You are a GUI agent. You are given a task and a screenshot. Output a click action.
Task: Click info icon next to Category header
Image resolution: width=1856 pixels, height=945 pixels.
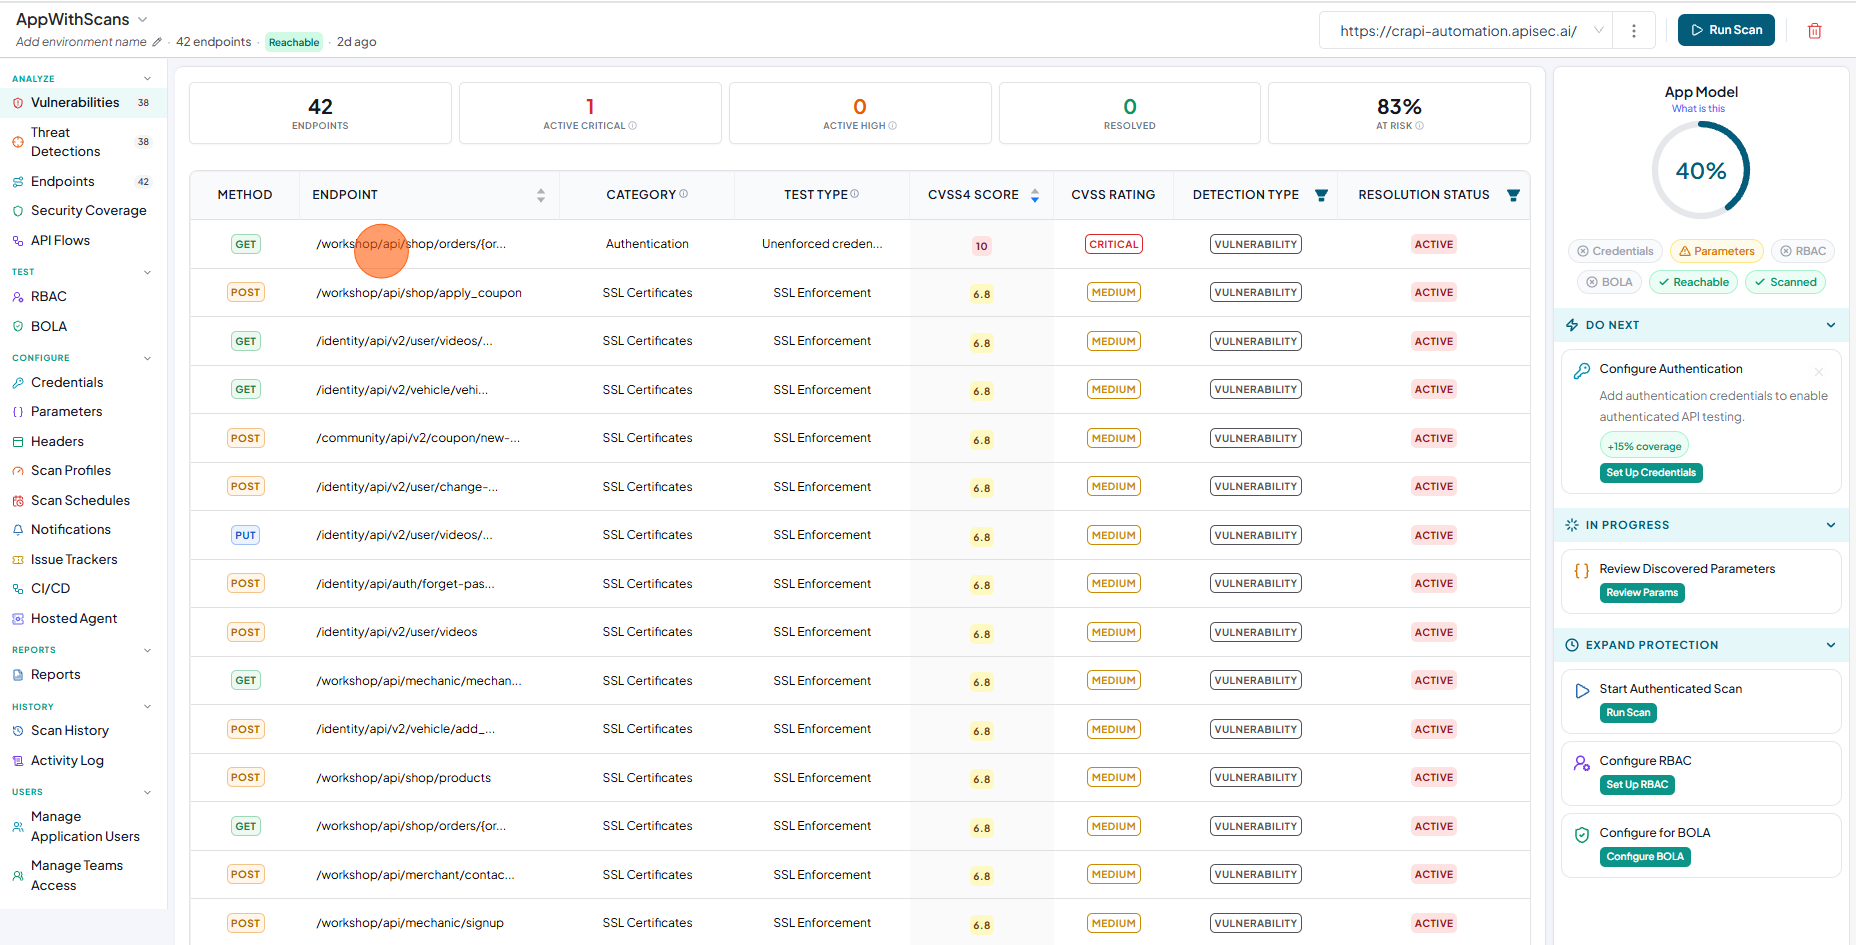pyautogui.click(x=684, y=194)
